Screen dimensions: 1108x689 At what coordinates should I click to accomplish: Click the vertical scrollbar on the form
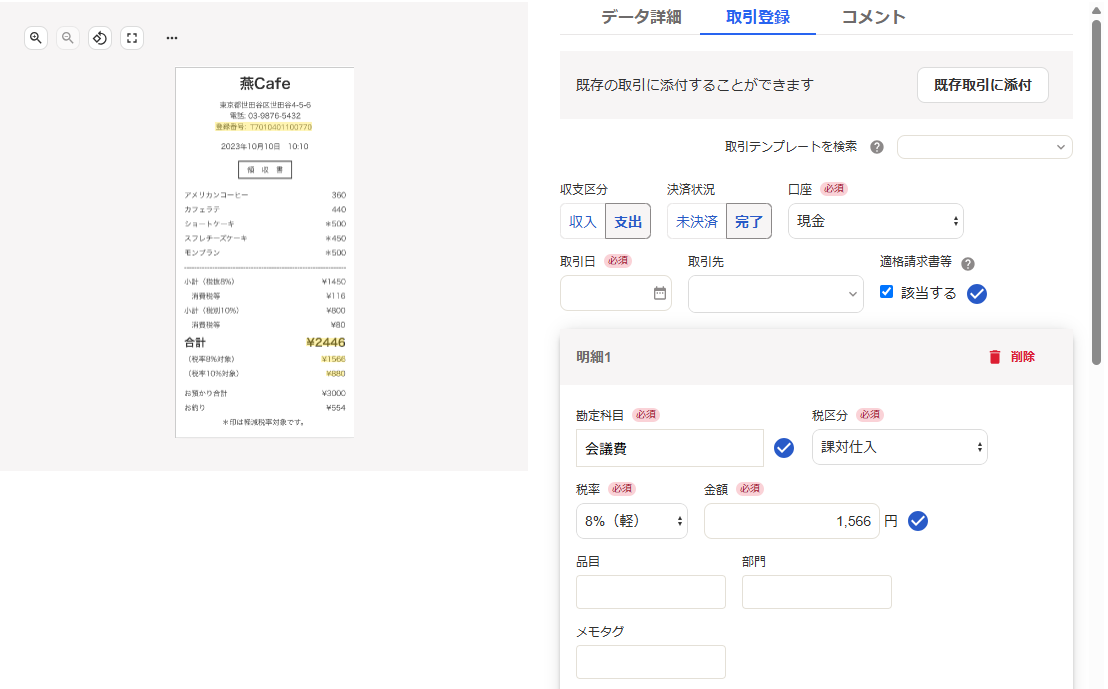pyautogui.click(x=1096, y=191)
